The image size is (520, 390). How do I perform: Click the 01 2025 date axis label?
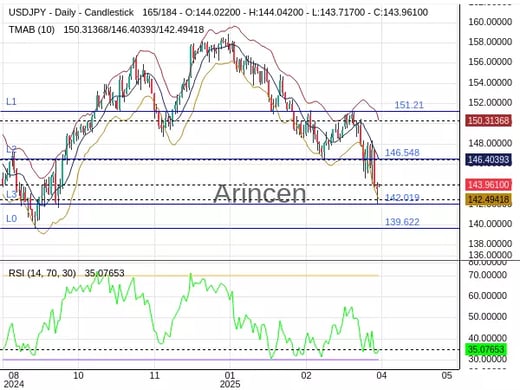[x=230, y=380]
